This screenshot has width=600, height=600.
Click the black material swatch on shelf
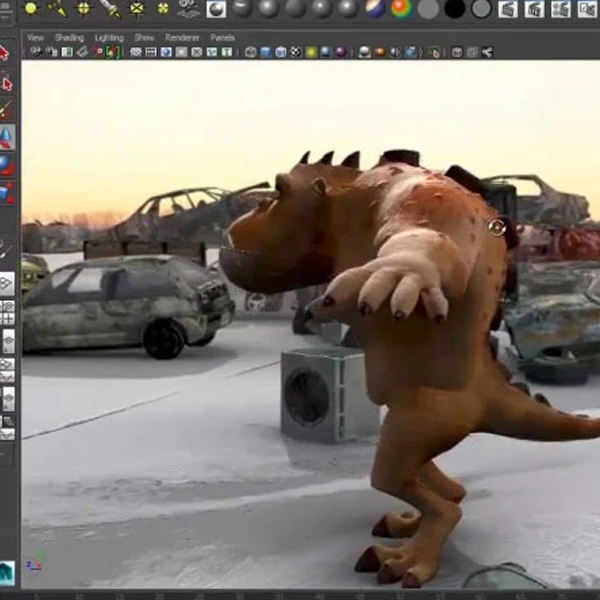click(x=454, y=9)
